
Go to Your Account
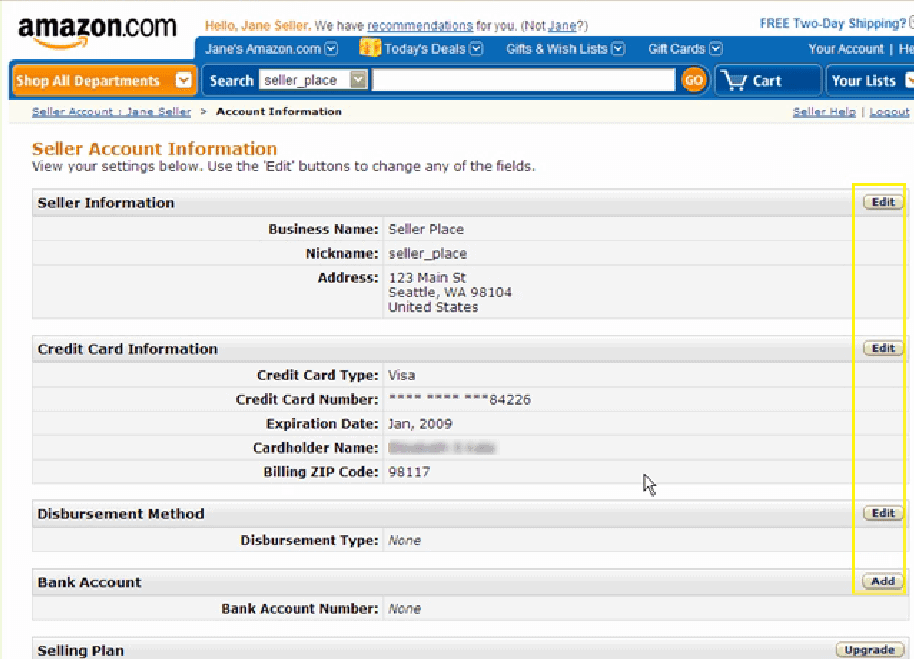(x=846, y=49)
